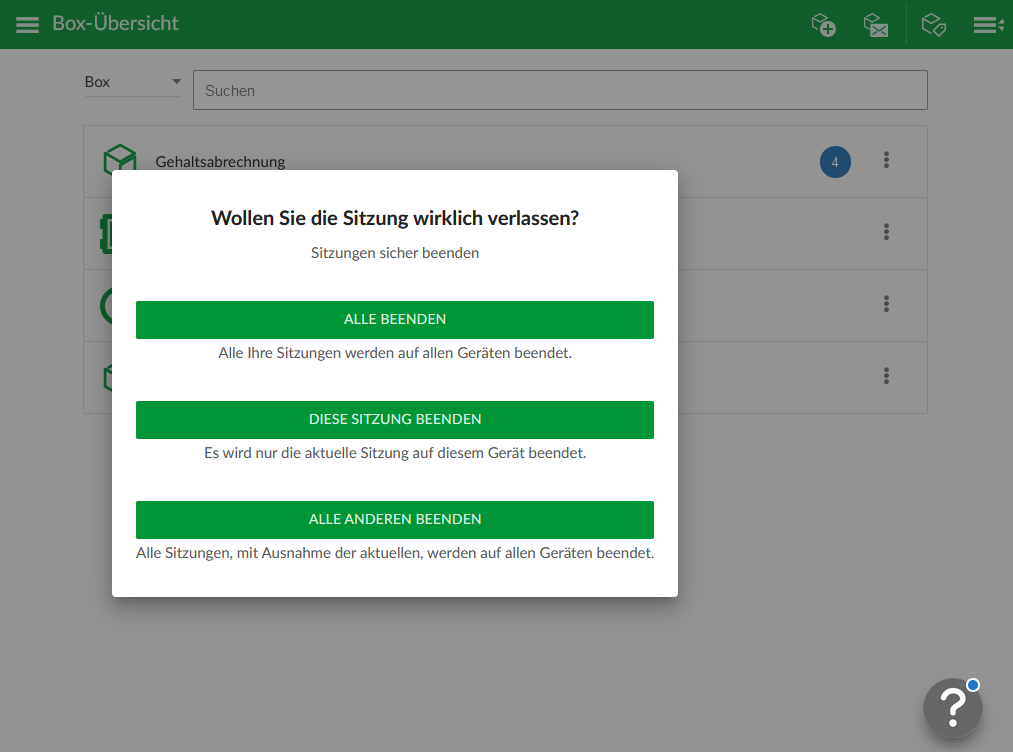Screen dimensions: 1013x752
Task: Open the round help question mark button
Action: tap(952, 708)
